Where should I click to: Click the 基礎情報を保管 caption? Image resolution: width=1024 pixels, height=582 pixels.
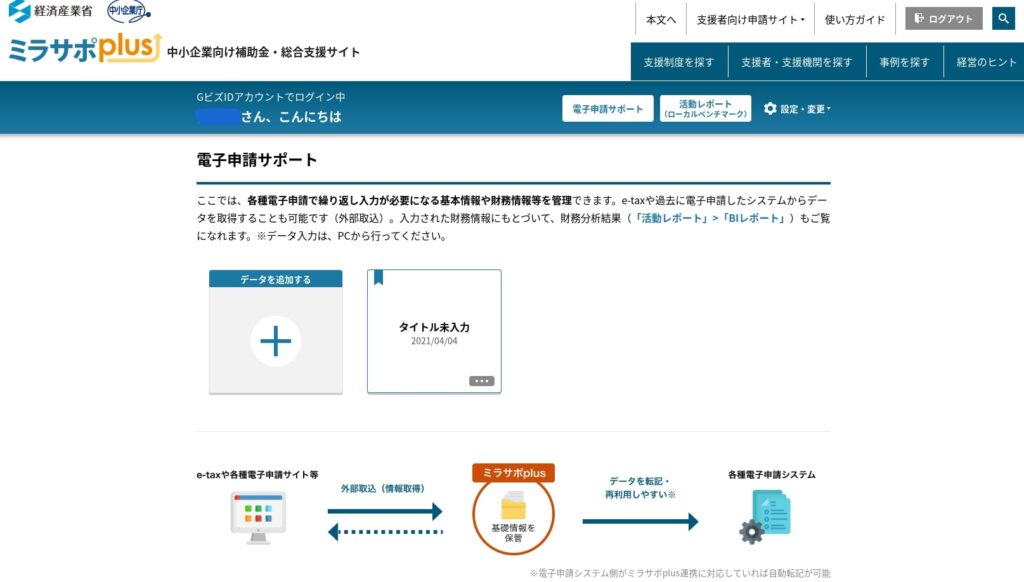(513, 532)
